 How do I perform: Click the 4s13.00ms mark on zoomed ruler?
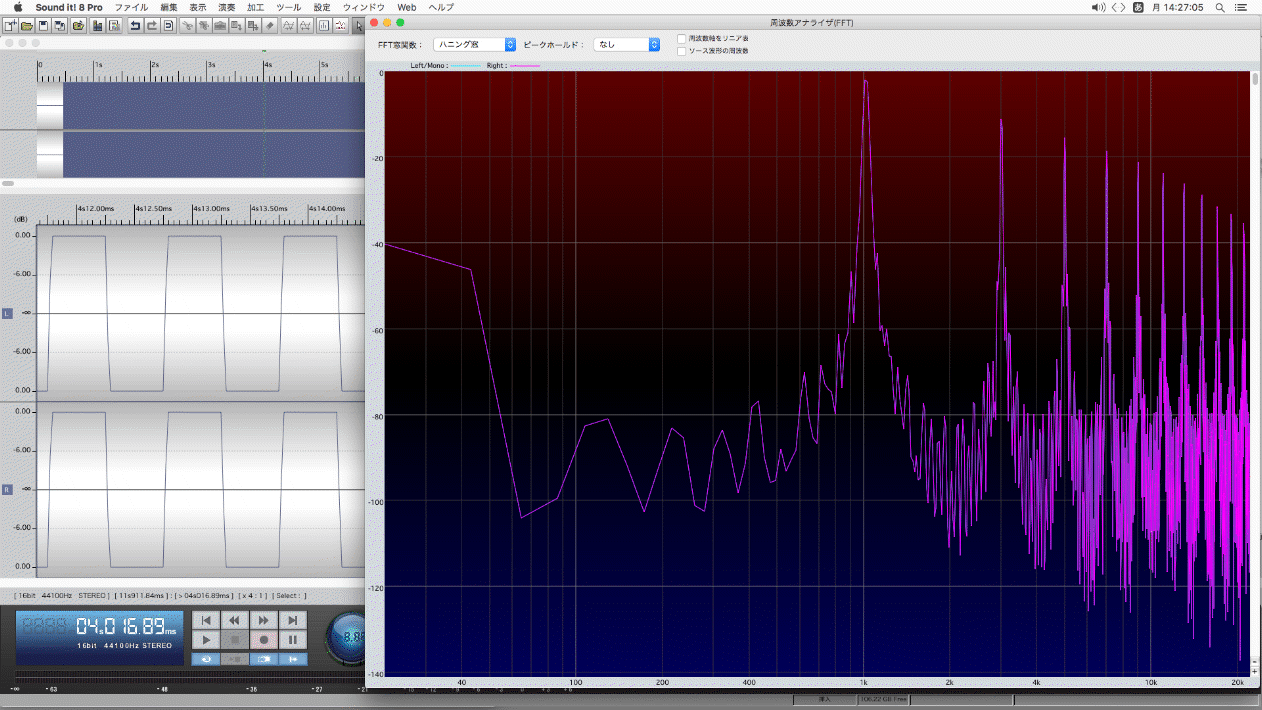210,208
